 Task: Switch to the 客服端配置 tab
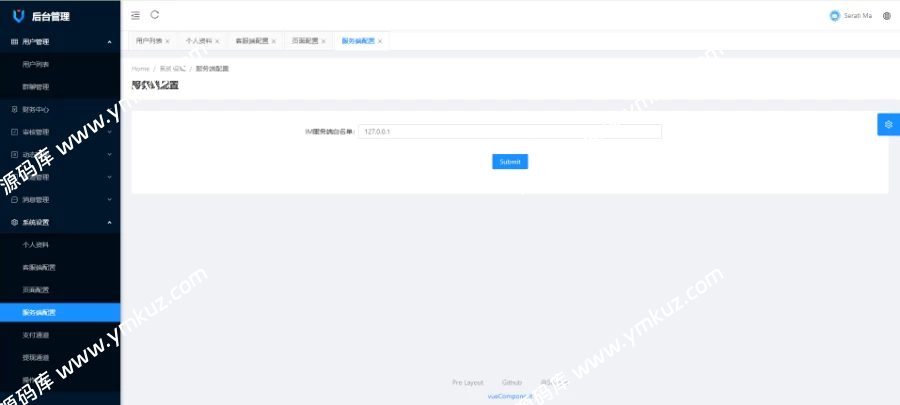pos(252,41)
